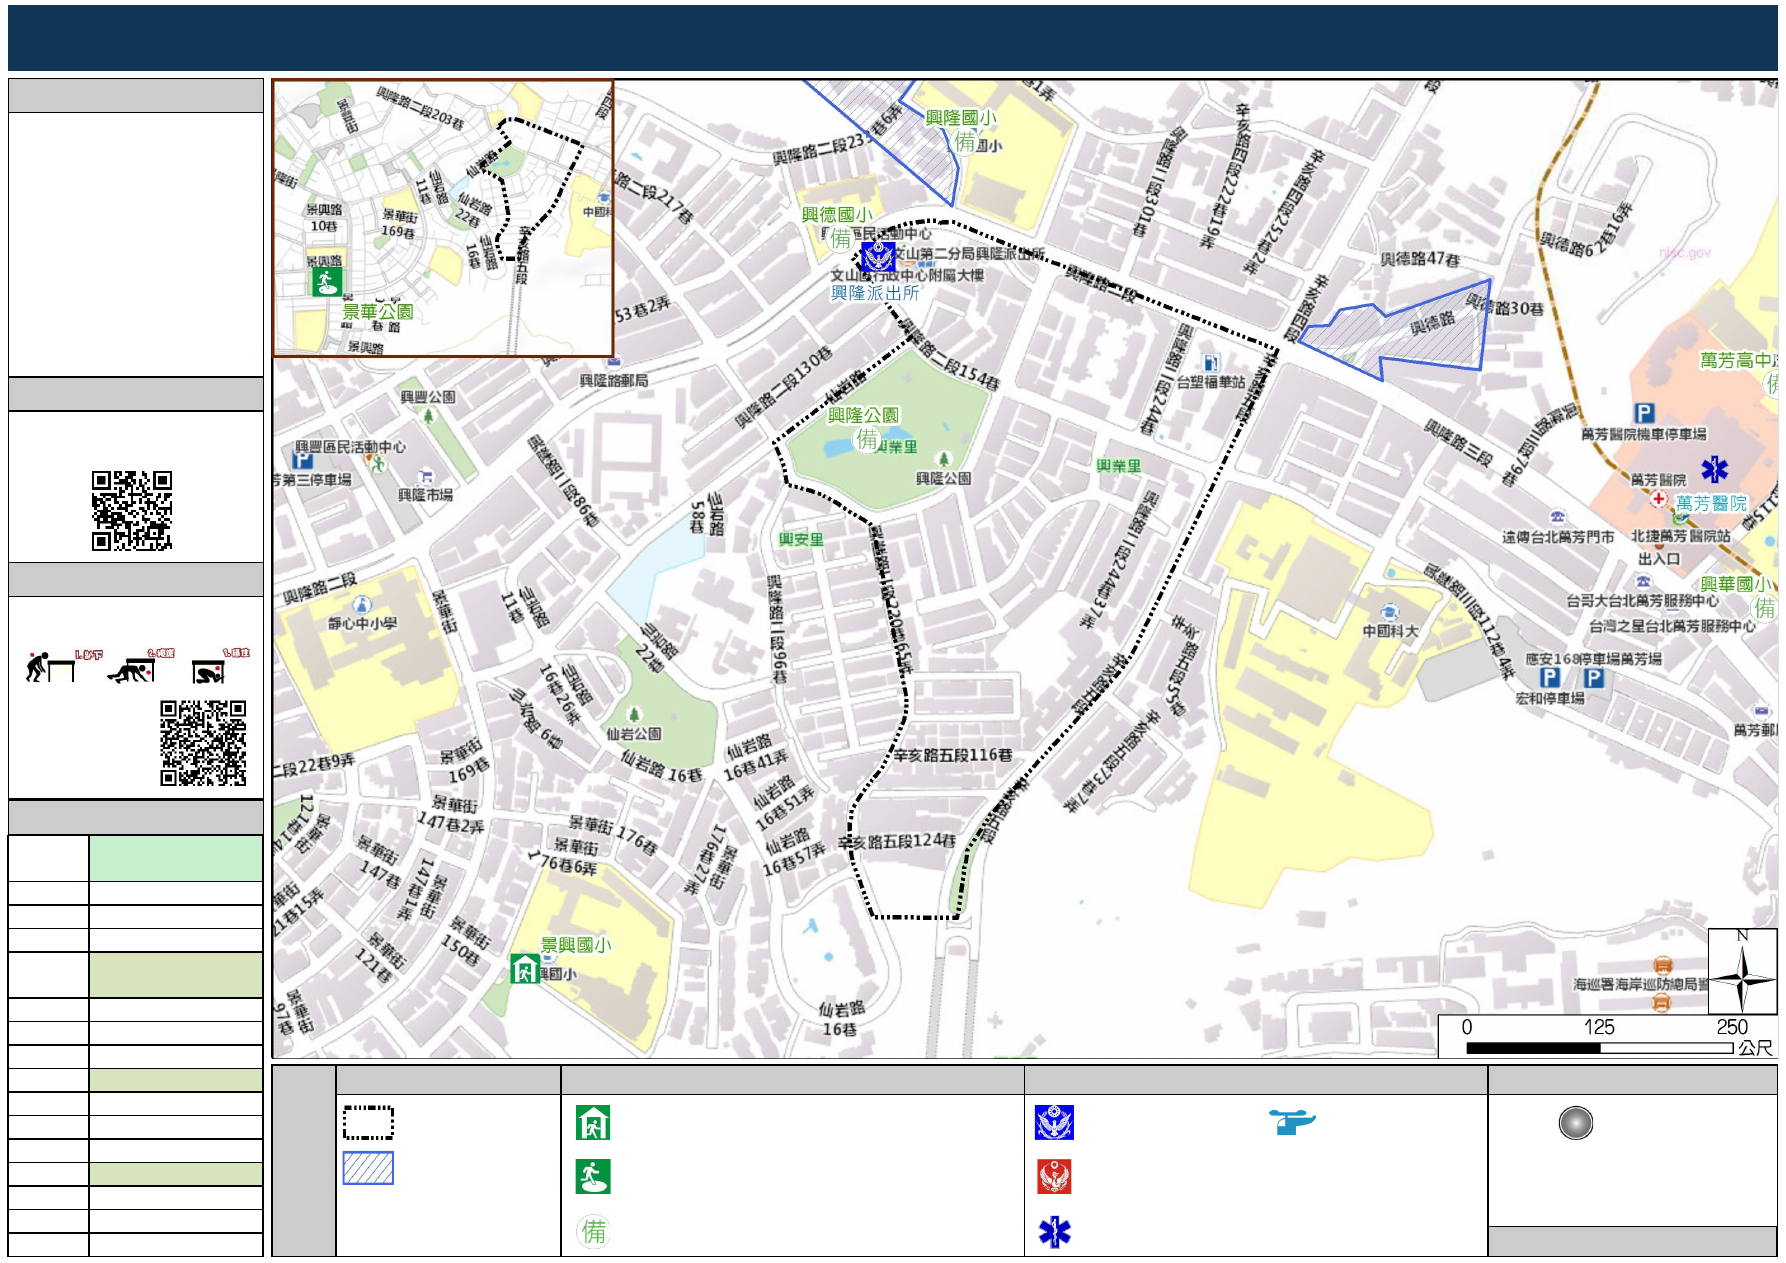The image size is (1786, 1263).
Task: Click the police marker at 興隆派出所 on map
Action: coord(878,257)
